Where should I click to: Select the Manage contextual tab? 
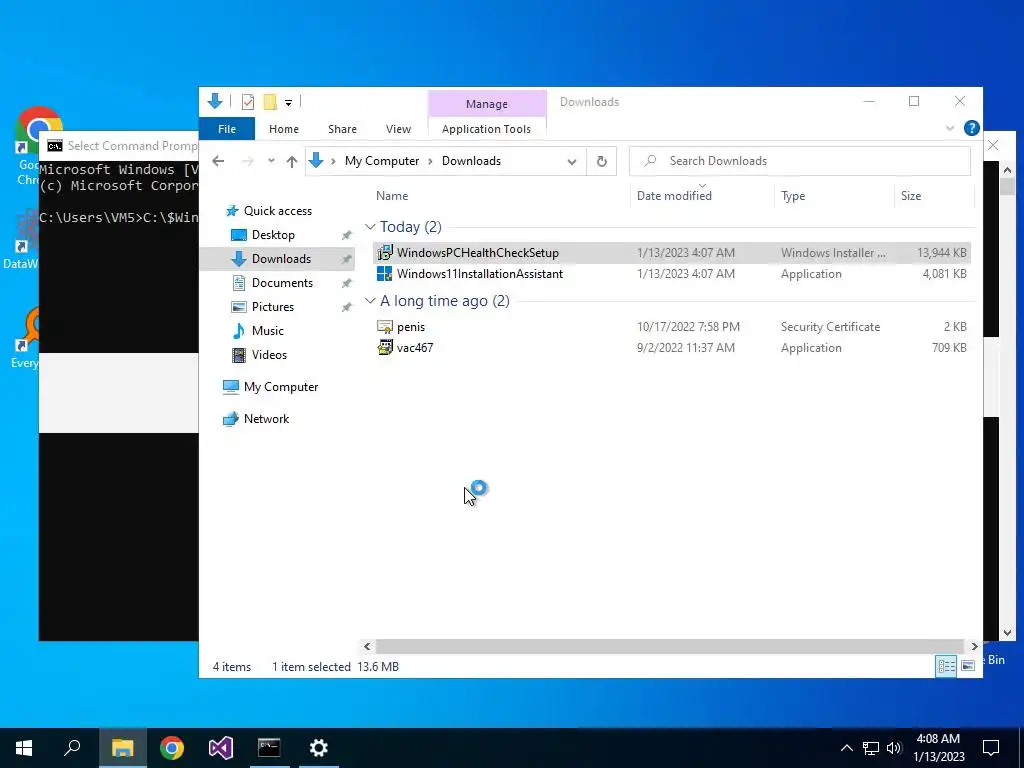(x=487, y=104)
